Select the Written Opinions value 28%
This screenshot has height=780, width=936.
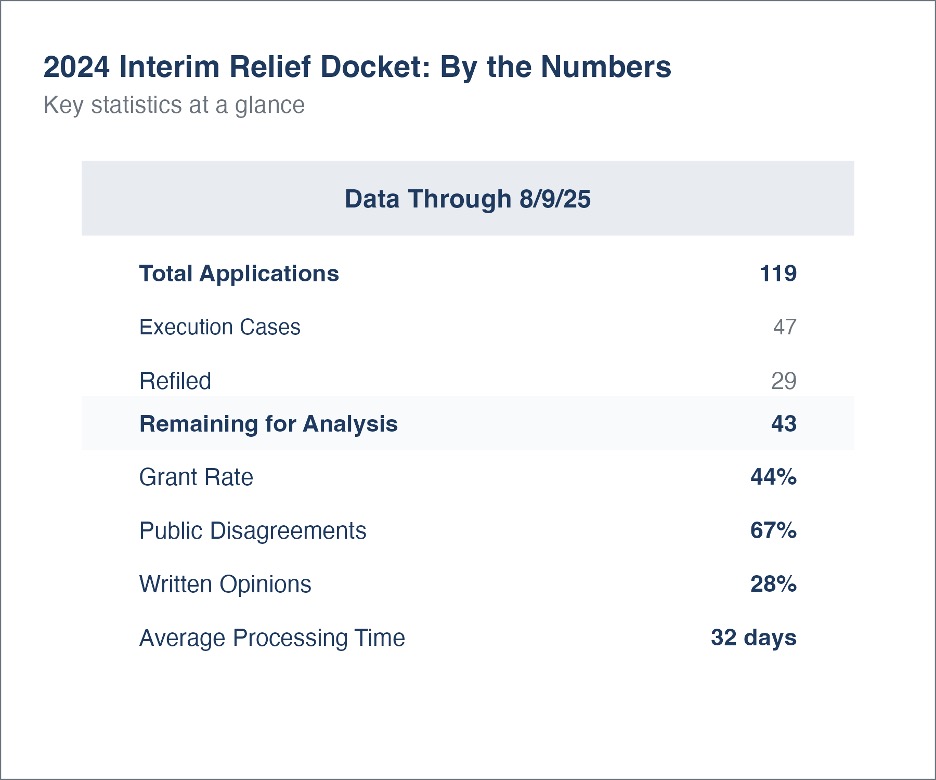(773, 585)
